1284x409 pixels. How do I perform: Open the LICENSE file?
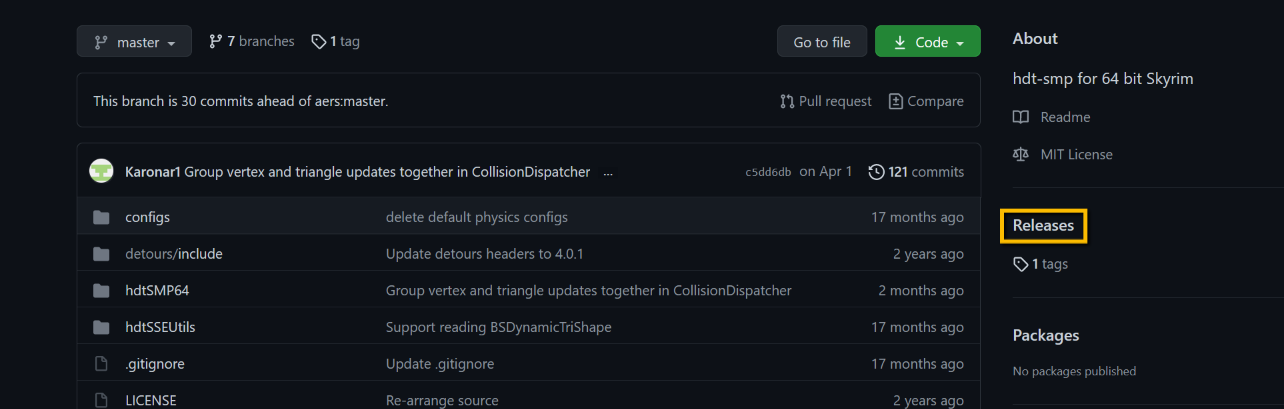151,400
